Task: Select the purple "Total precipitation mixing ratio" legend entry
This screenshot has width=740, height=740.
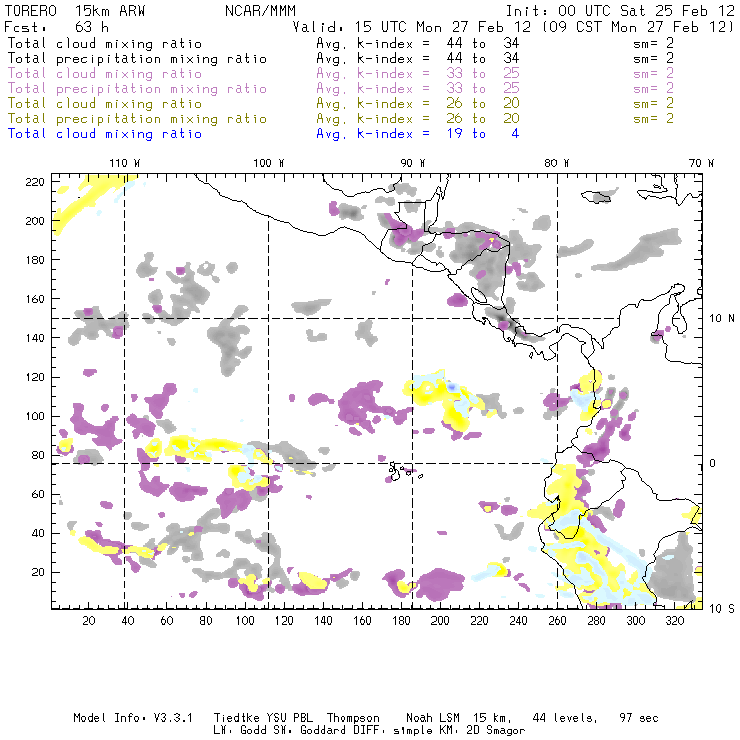Action: (x=137, y=89)
